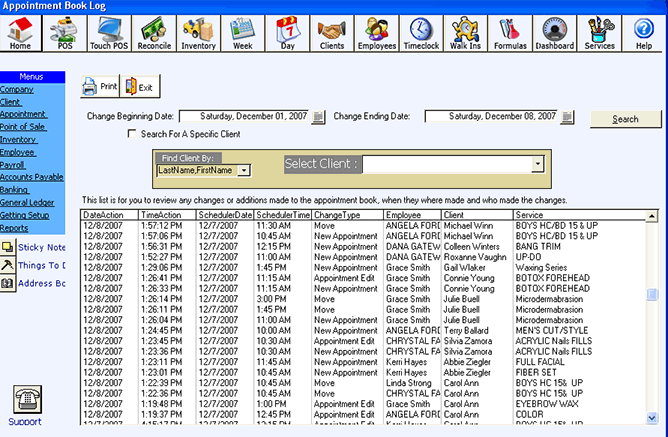Open the Formulas bottles icon
Screen dimensions: 668x437
[510, 33]
